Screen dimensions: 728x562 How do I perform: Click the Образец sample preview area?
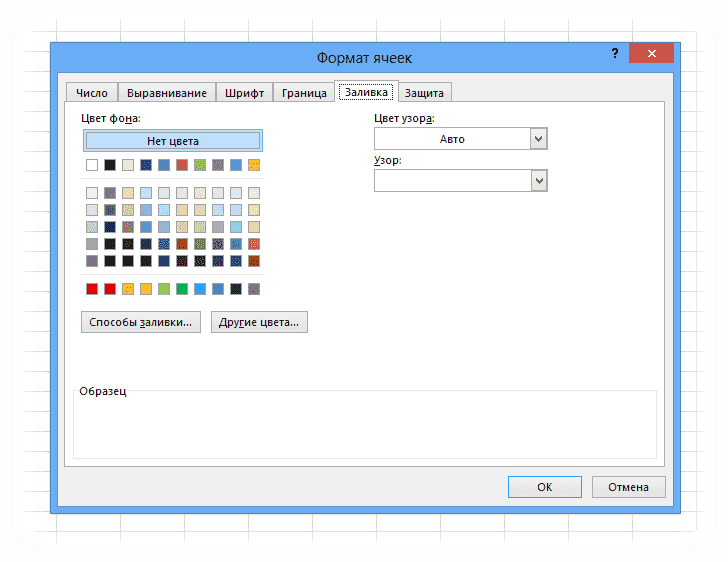tap(365, 425)
